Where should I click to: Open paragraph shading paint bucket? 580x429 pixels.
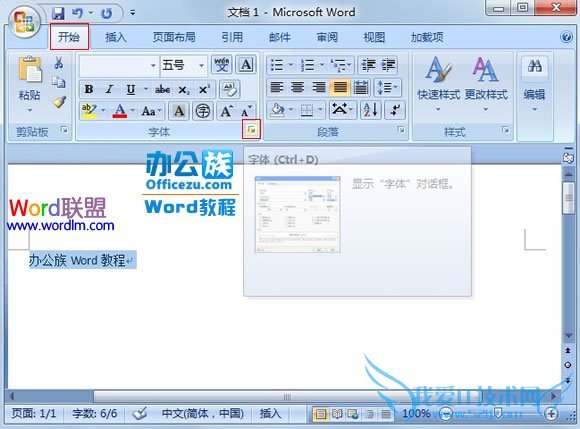(277, 110)
